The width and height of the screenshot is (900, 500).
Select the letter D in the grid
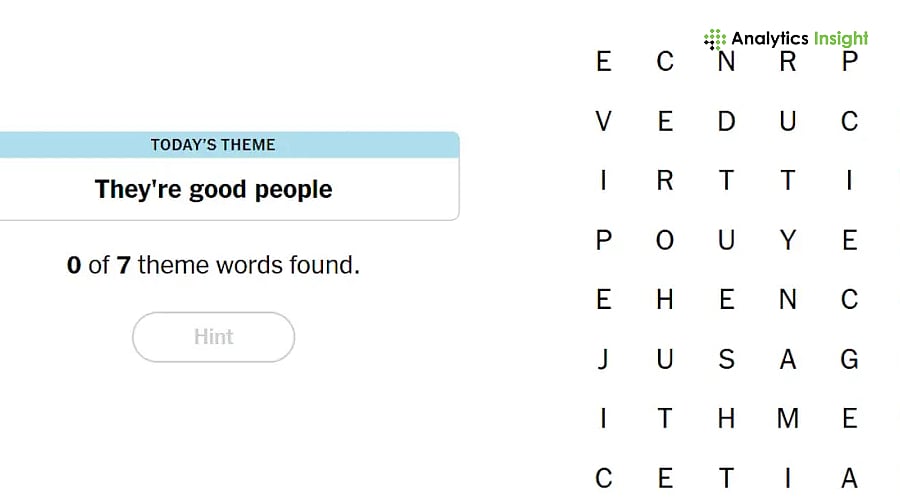[x=727, y=122]
